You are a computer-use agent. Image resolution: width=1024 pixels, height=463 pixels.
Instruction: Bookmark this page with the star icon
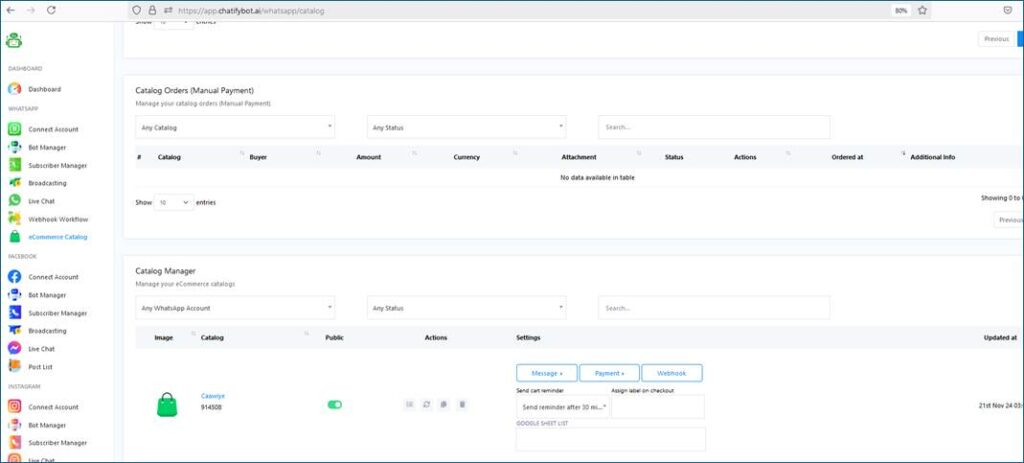pos(922,10)
